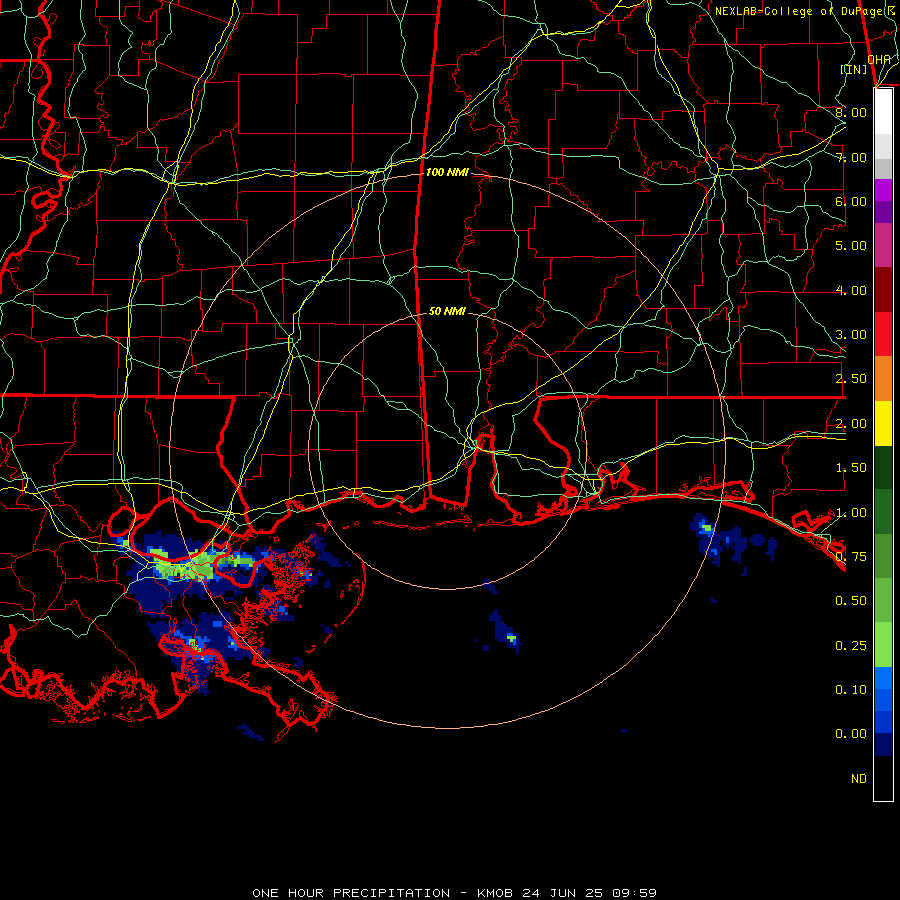The height and width of the screenshot is (900, 900).
Task: Click the 6.00 legend value
Action: coord(851,201)
